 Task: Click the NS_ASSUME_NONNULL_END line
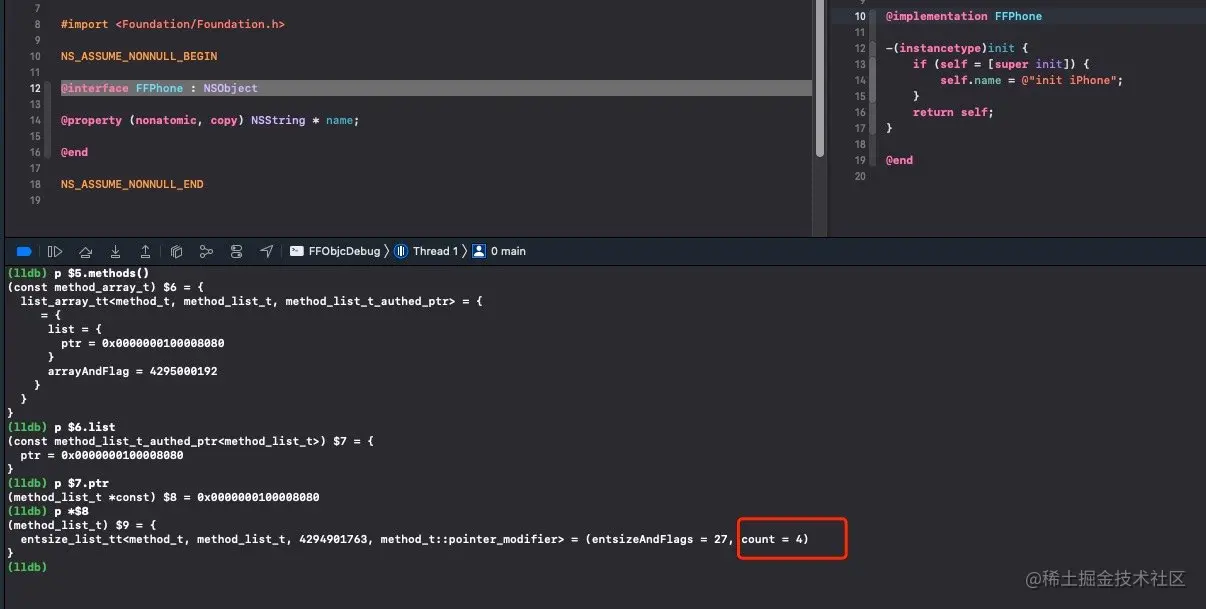[x=132, y=184]
